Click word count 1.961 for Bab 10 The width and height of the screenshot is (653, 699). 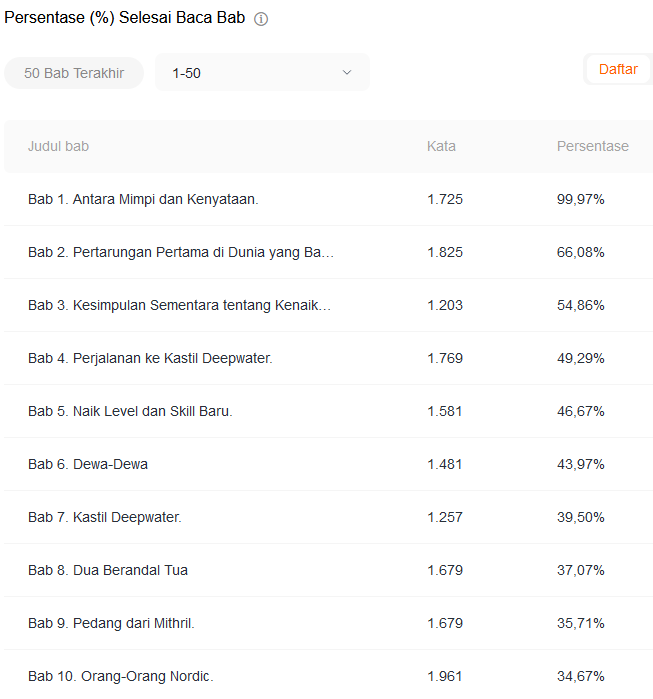click(x=444, y=677)
